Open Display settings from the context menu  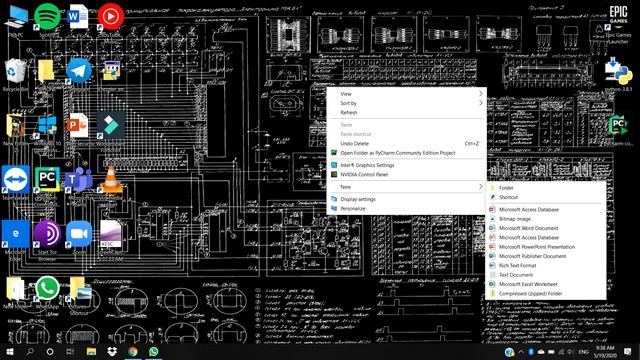coord(406,199)
